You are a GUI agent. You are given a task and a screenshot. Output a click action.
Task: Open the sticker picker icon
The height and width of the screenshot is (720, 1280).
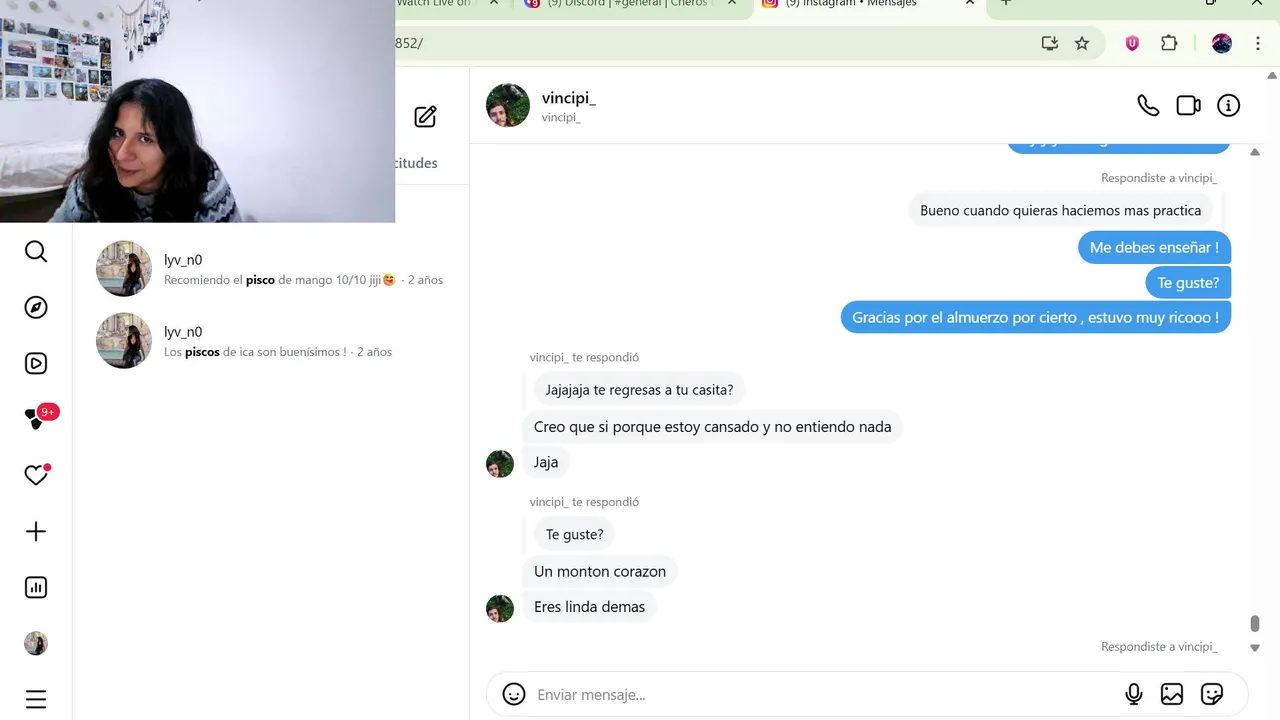pyautogui.click(x=1212, y=694)
